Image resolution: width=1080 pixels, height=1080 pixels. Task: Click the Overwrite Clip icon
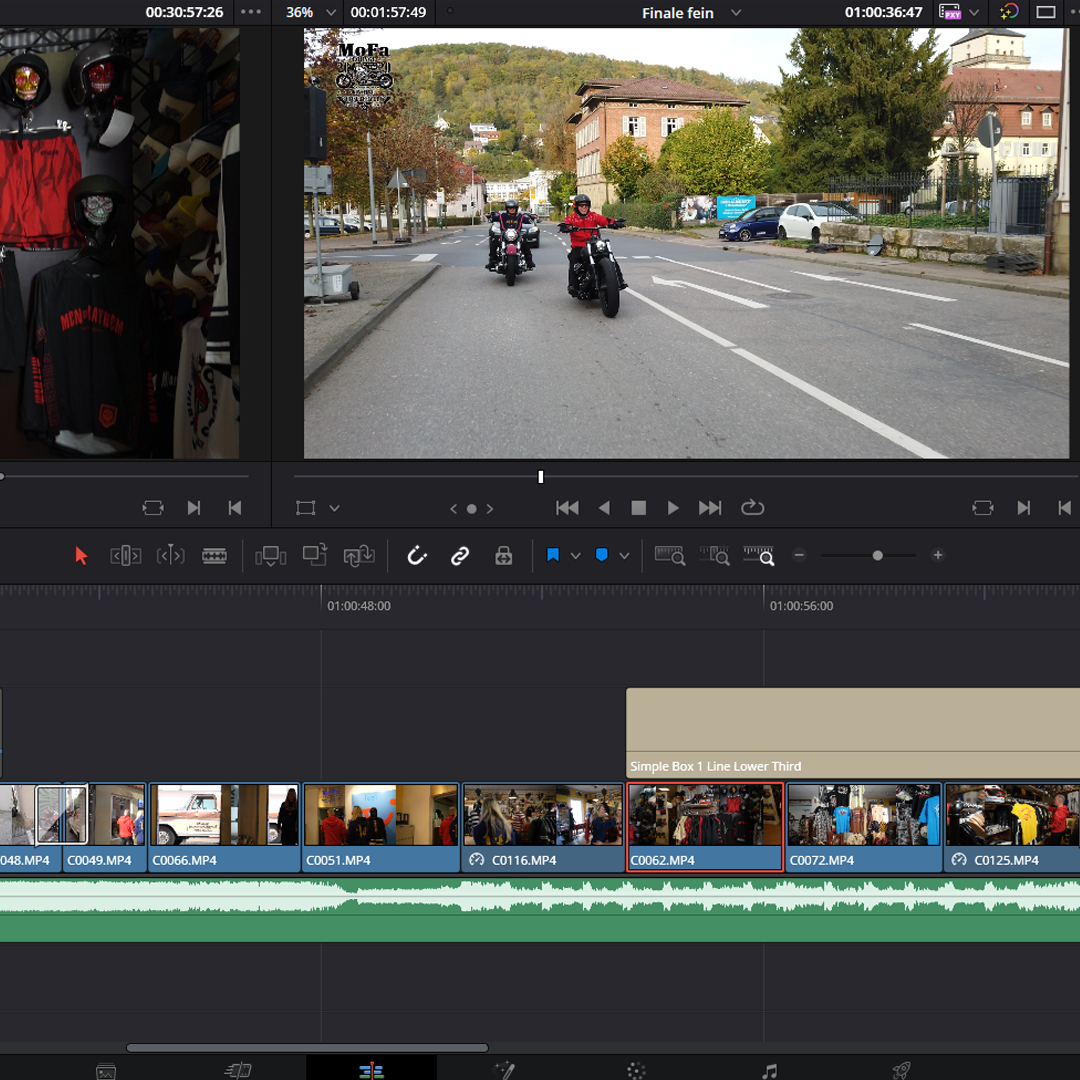click(315, 555)
